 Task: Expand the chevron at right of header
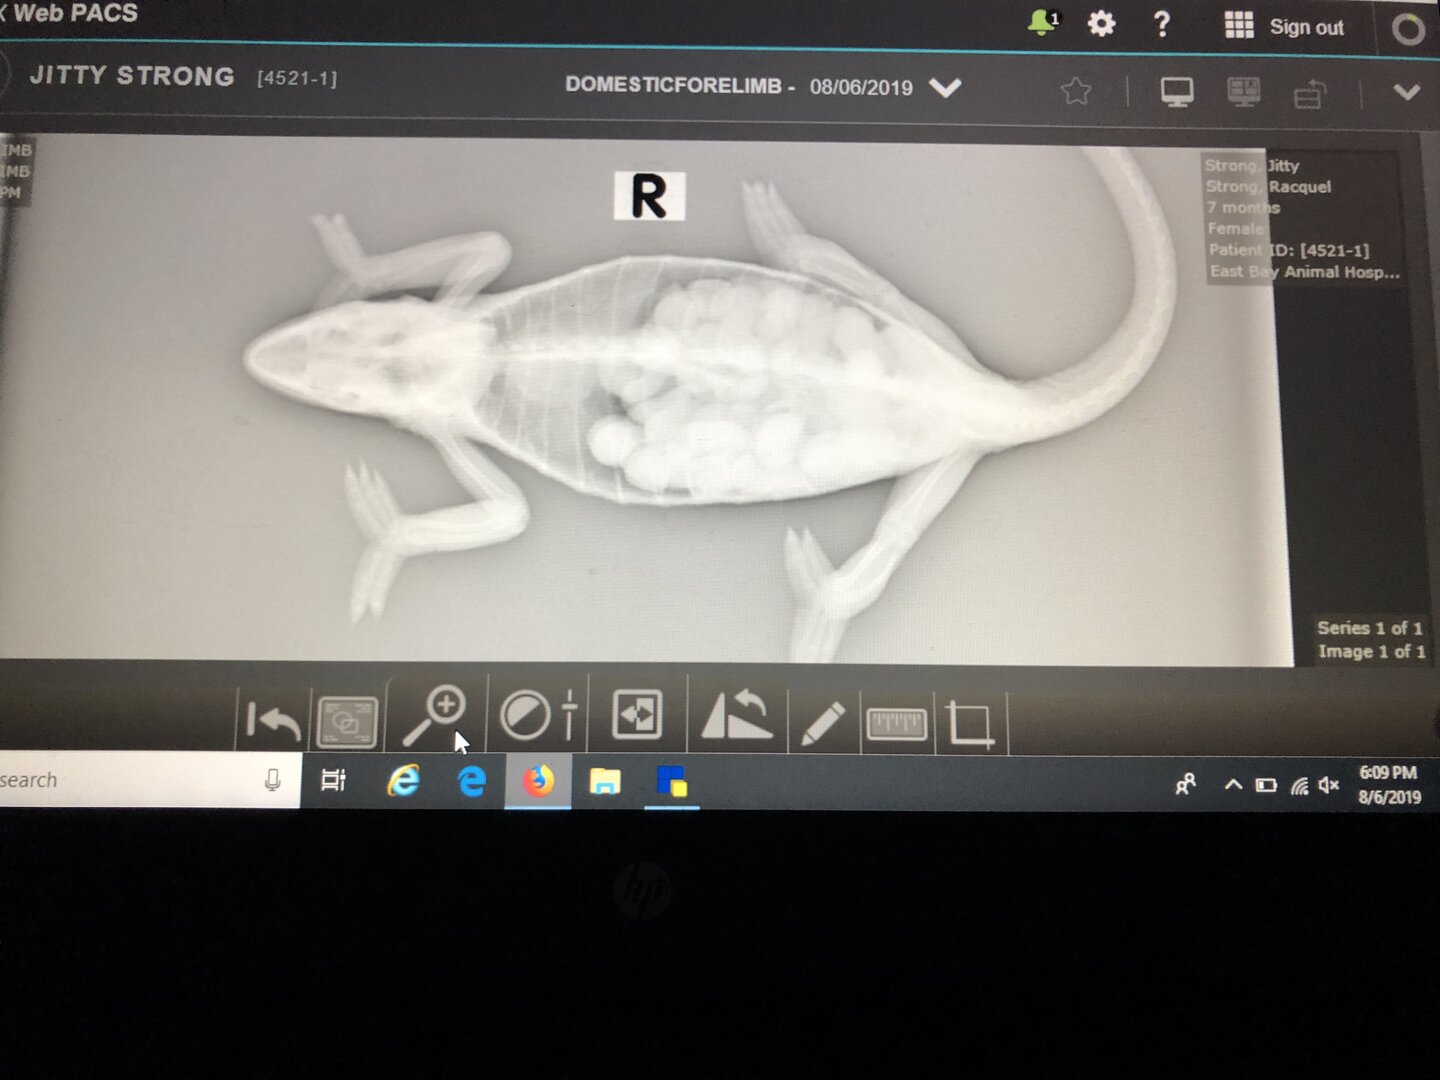coord(1406,93)
